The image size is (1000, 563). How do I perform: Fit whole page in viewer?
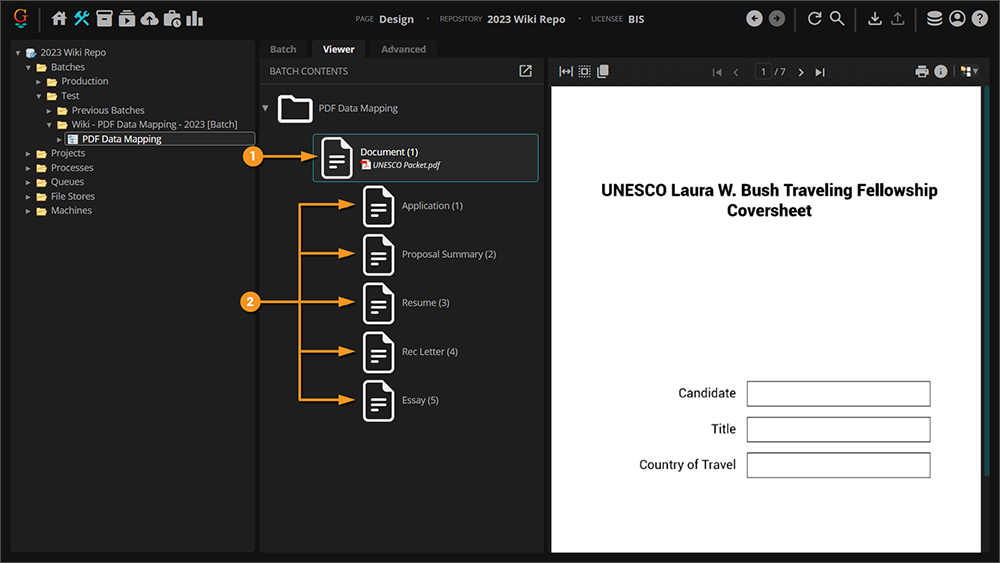(x=584, y=71)
